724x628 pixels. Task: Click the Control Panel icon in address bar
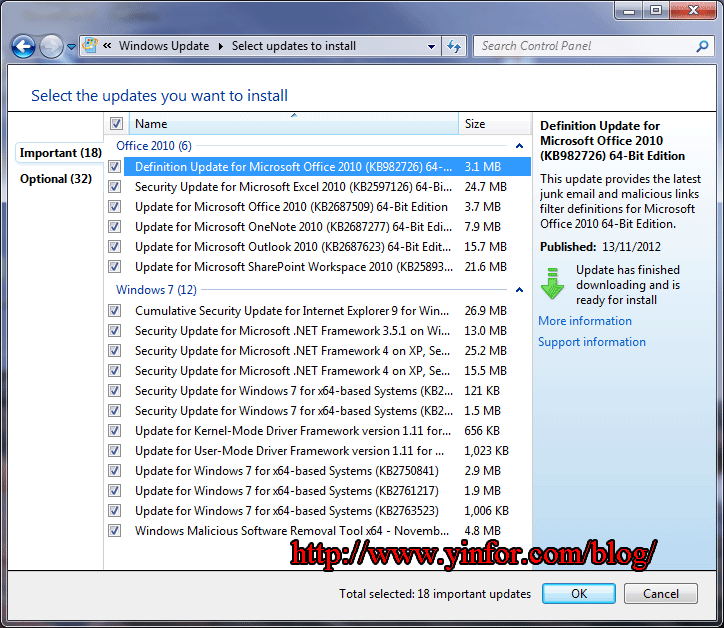pyautogui.click(x=90, y=45)
